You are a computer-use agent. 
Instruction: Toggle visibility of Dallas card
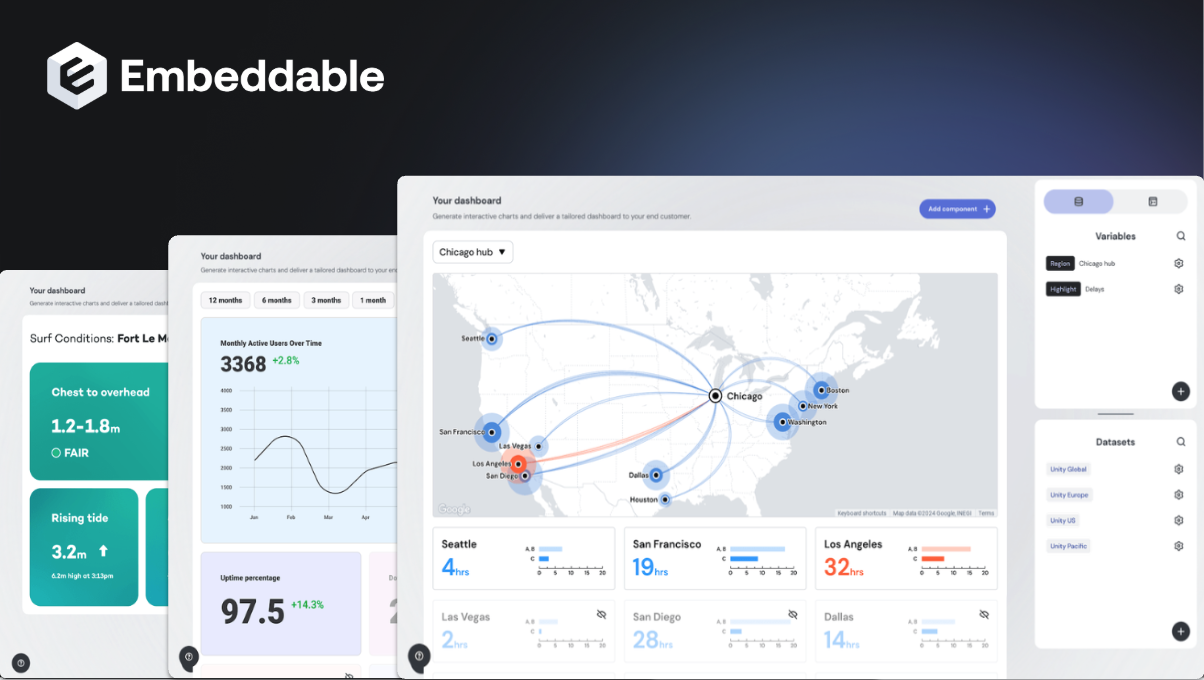983,614
